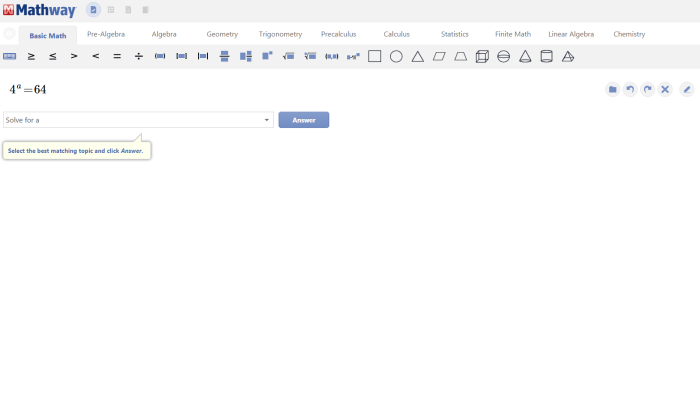
Task: Select the sphere shape icon
Action: pyautogui.click(x=504, y=56)
